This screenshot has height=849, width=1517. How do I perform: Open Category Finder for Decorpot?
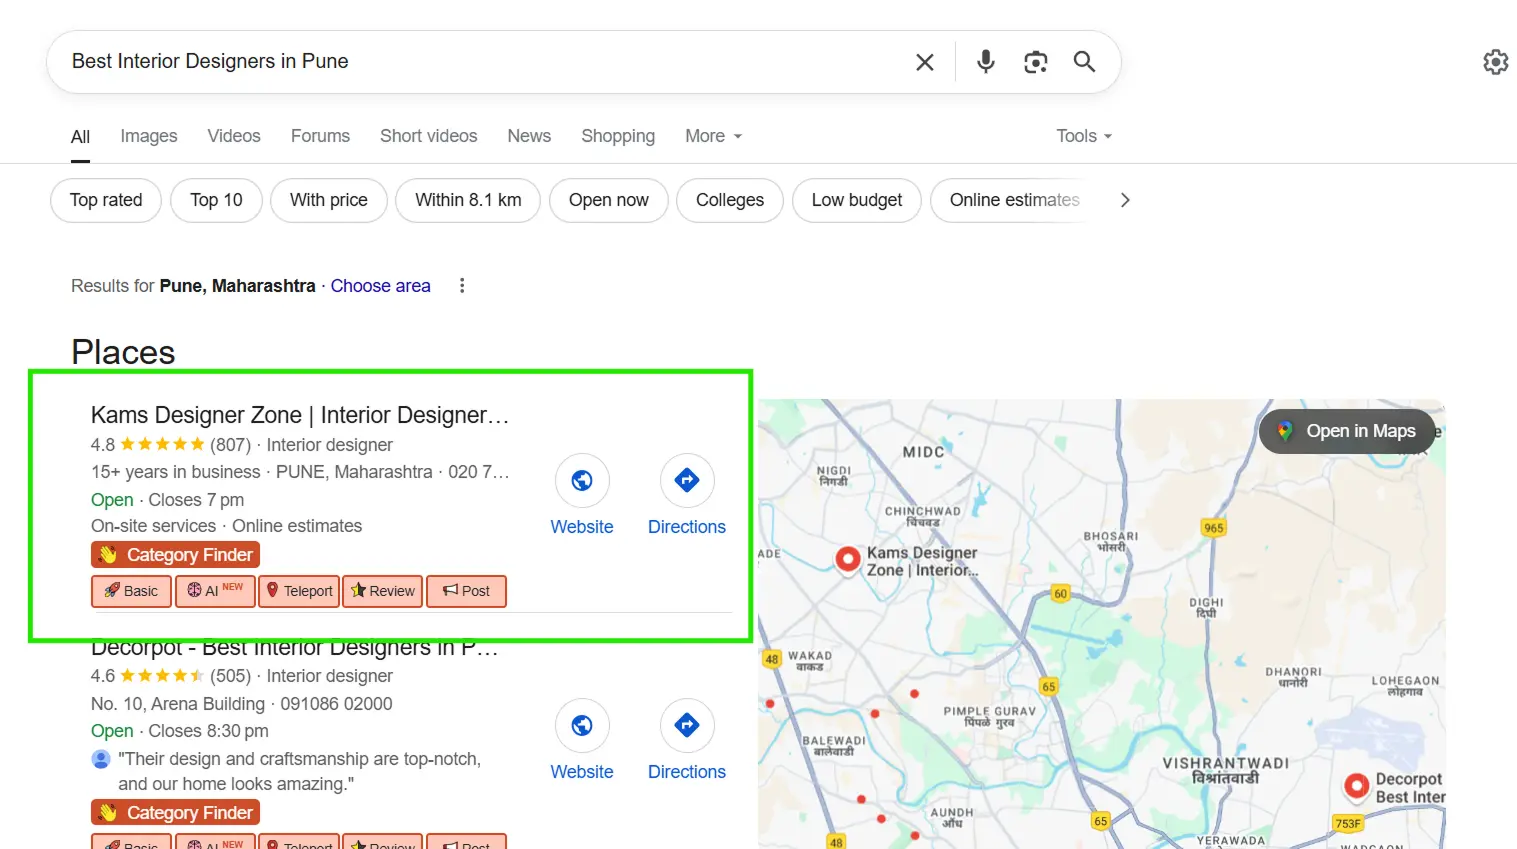click(x=176, y=813)
